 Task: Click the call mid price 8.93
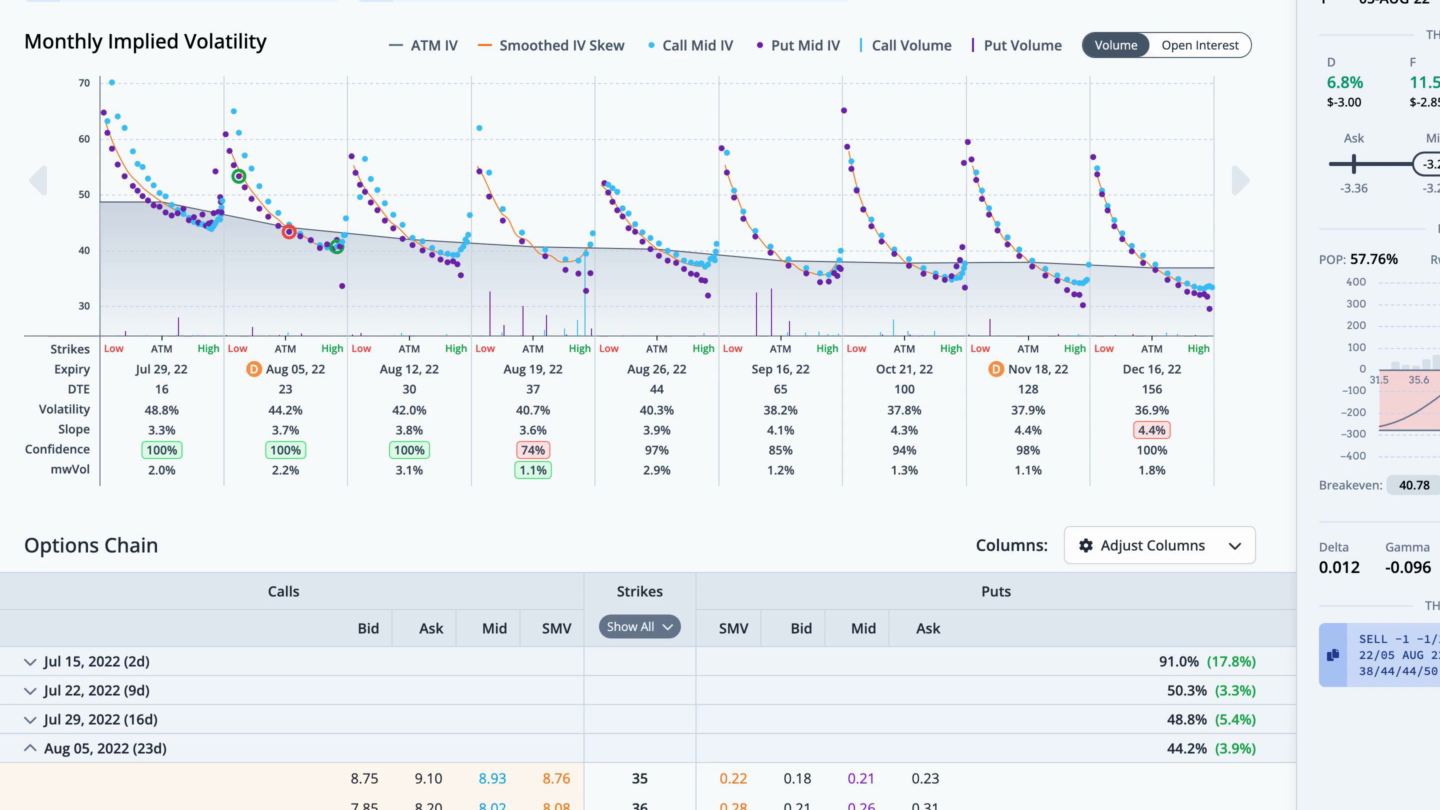coord(492,778)
